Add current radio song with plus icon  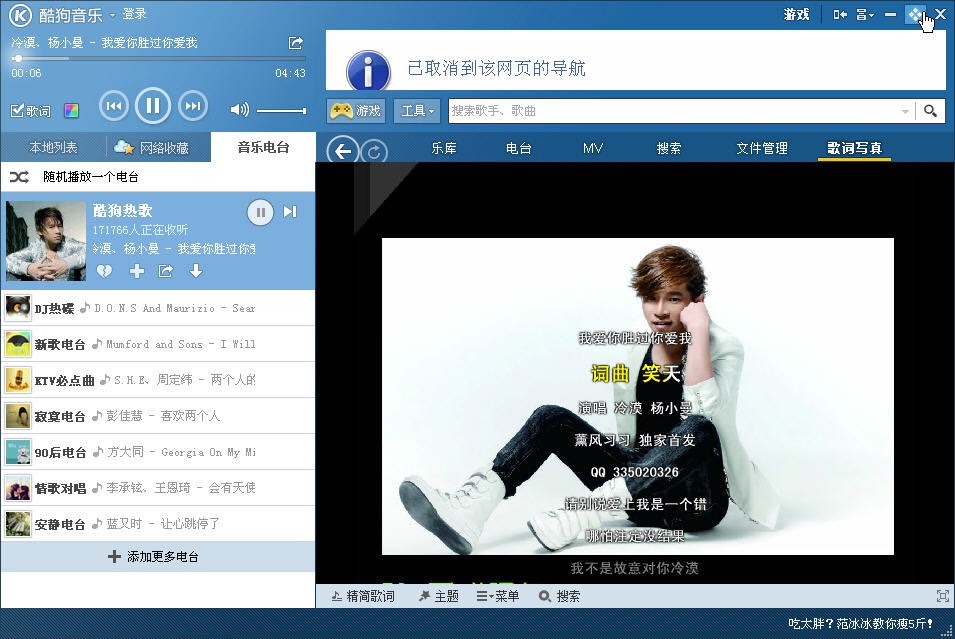[x=136, y=271]
